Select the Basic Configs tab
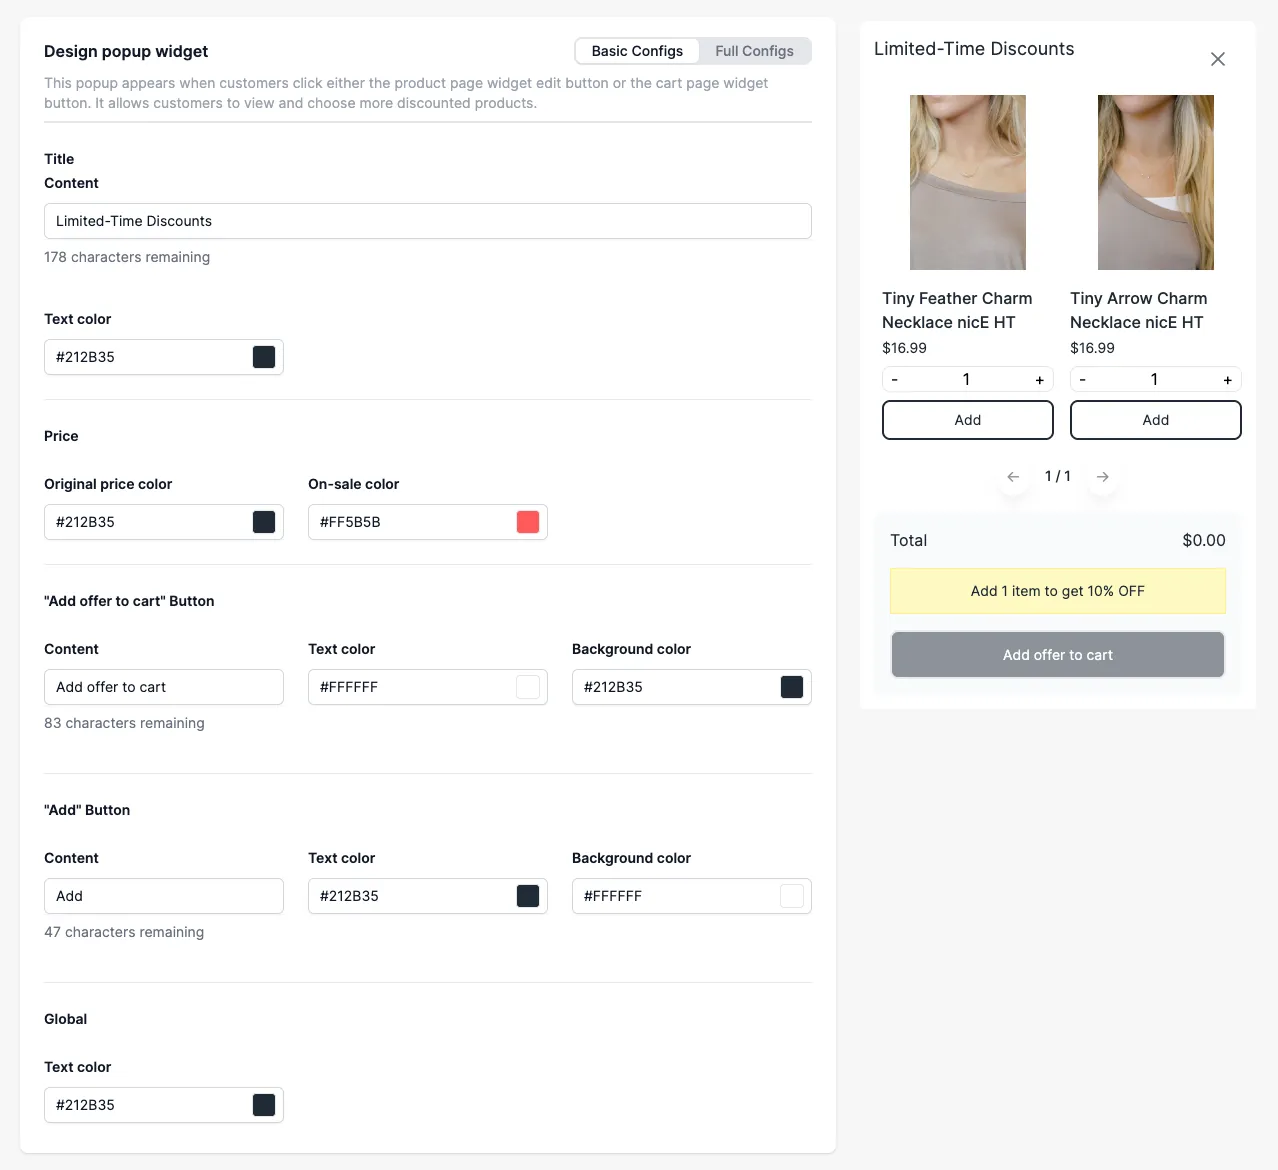The width and height of the screenshot is (1278, 1170). [x=637, y=51]
